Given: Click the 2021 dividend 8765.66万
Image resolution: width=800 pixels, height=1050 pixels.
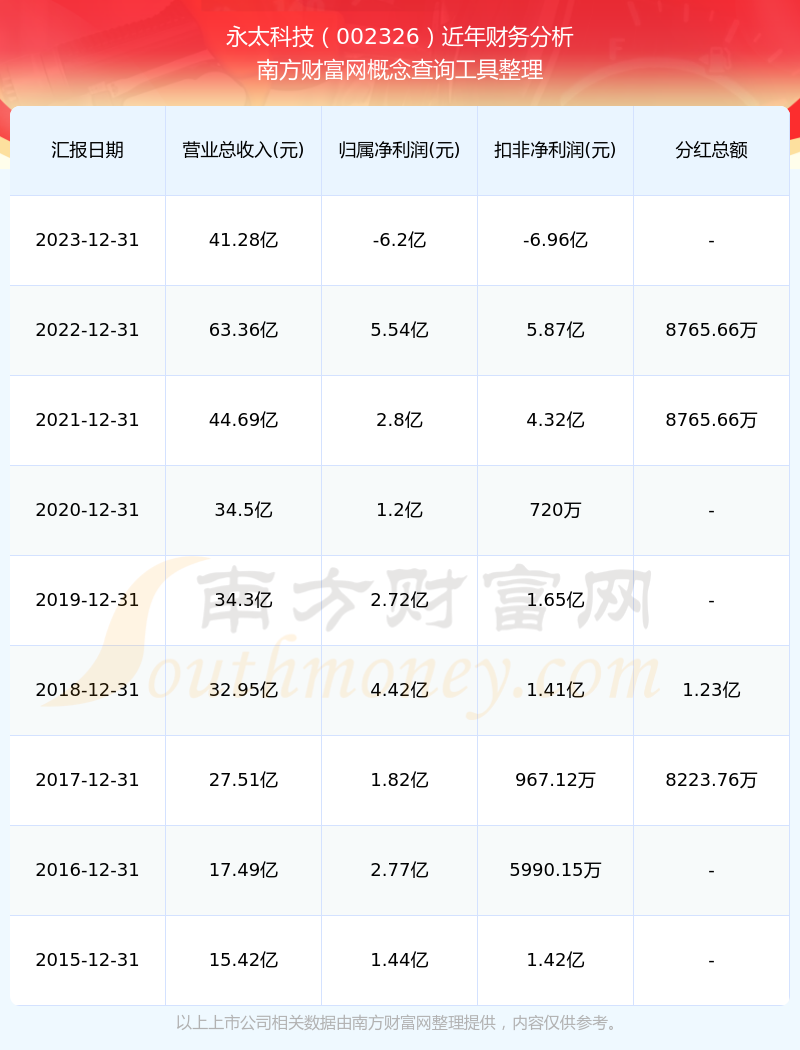Looking at the screenshot, I should [712, 421].
